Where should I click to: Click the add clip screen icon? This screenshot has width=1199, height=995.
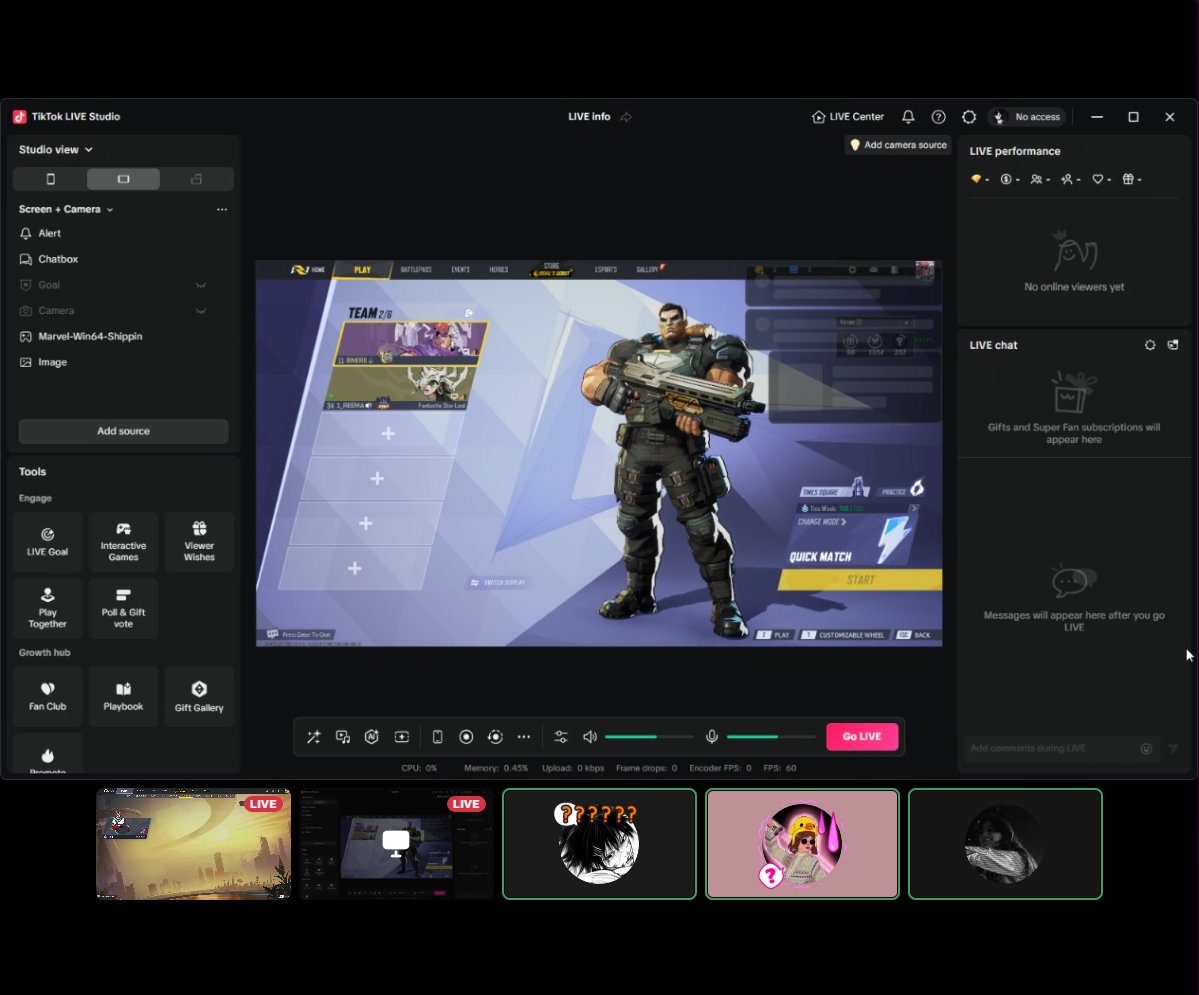pos(401,736)
